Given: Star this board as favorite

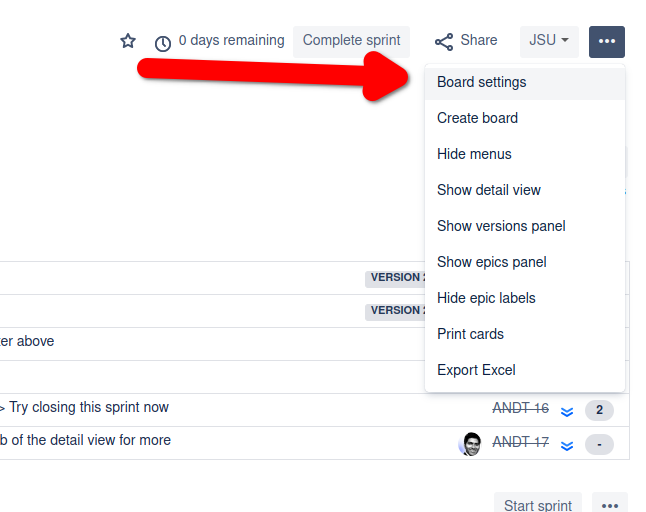Looking at the screenshot, I should click(x=128, y=41).
